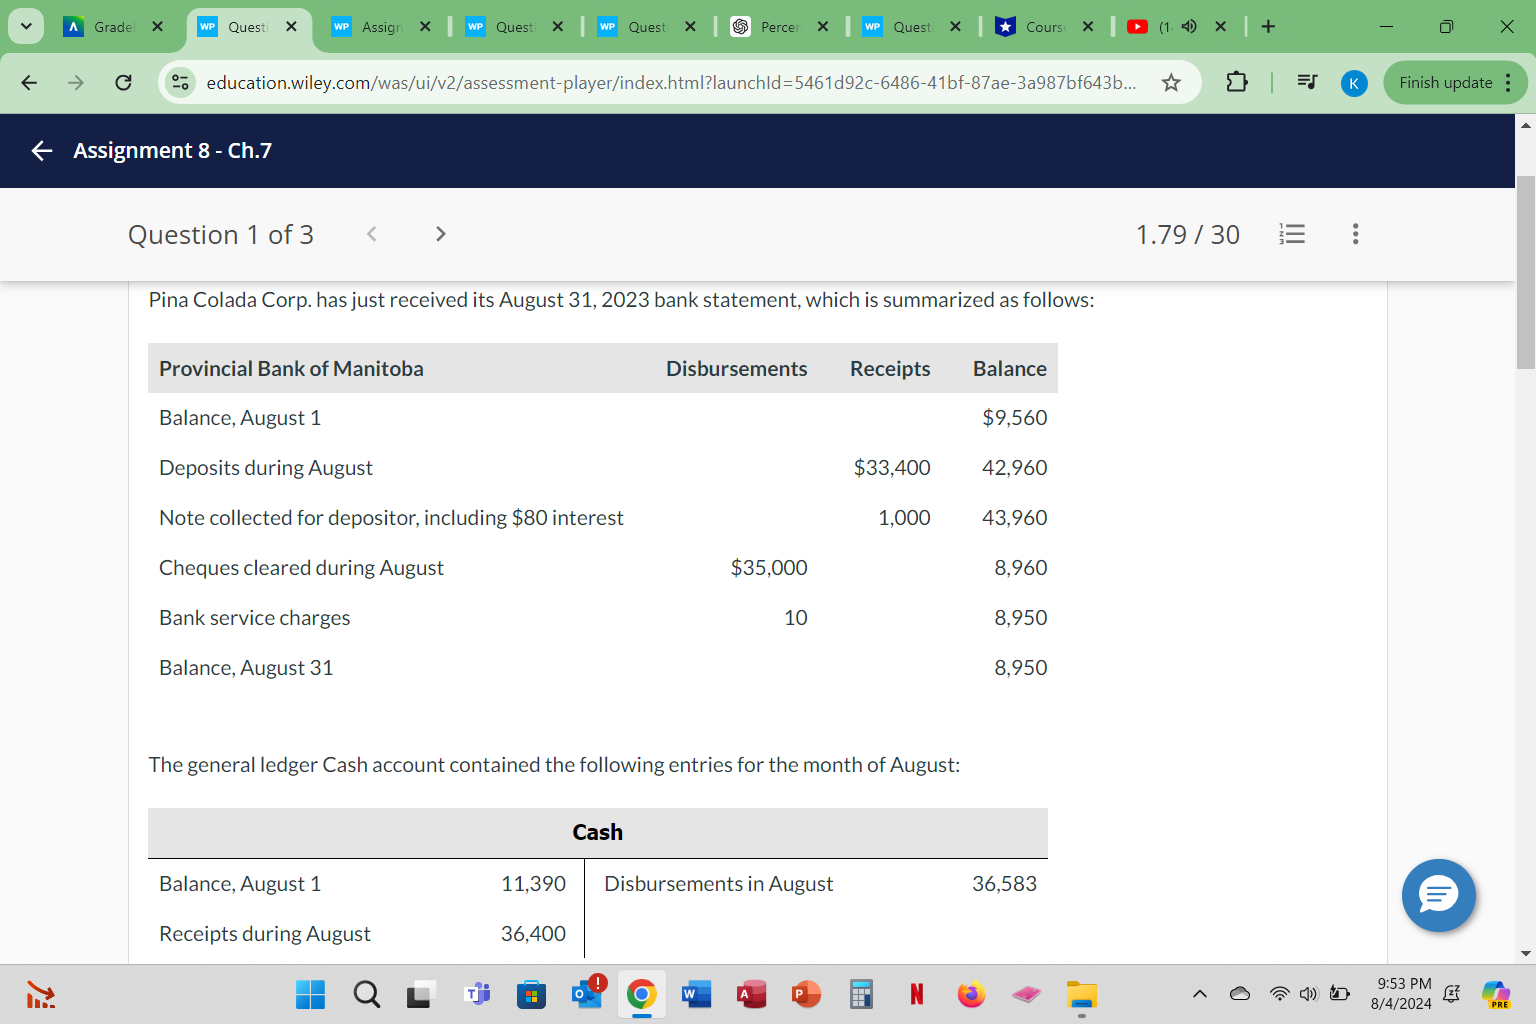This screenshot has width=1536, height=1024.
Task: Close the Percer tab
Action: [x=823, y=26]
